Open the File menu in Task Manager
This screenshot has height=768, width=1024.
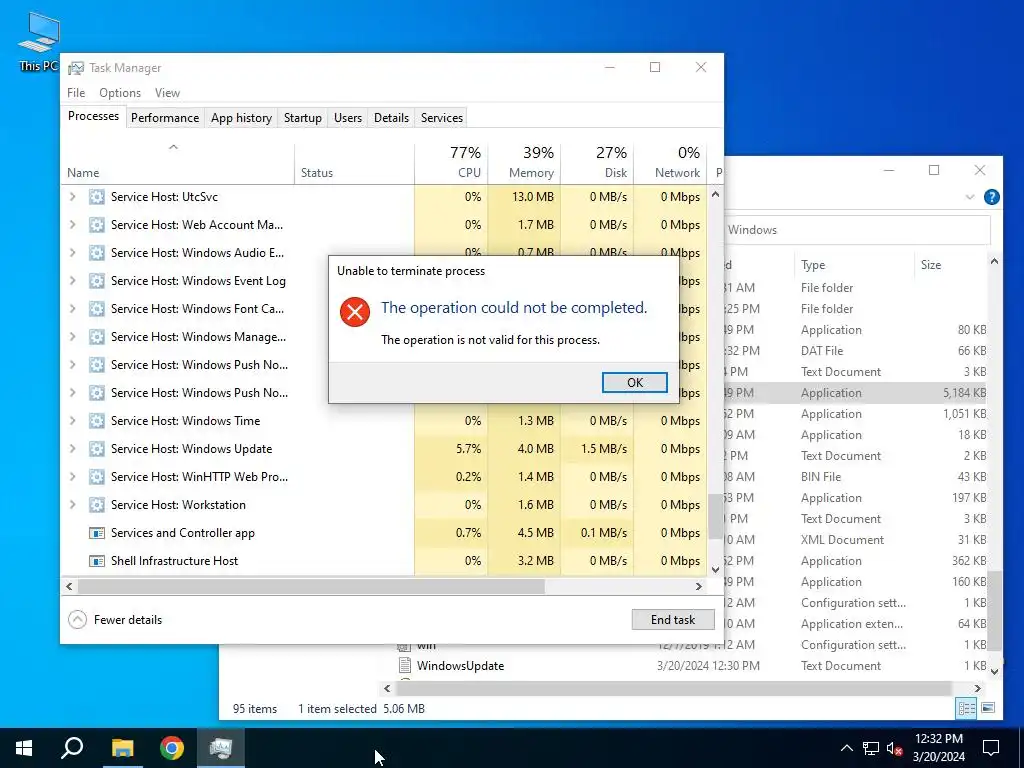point(76,93)
